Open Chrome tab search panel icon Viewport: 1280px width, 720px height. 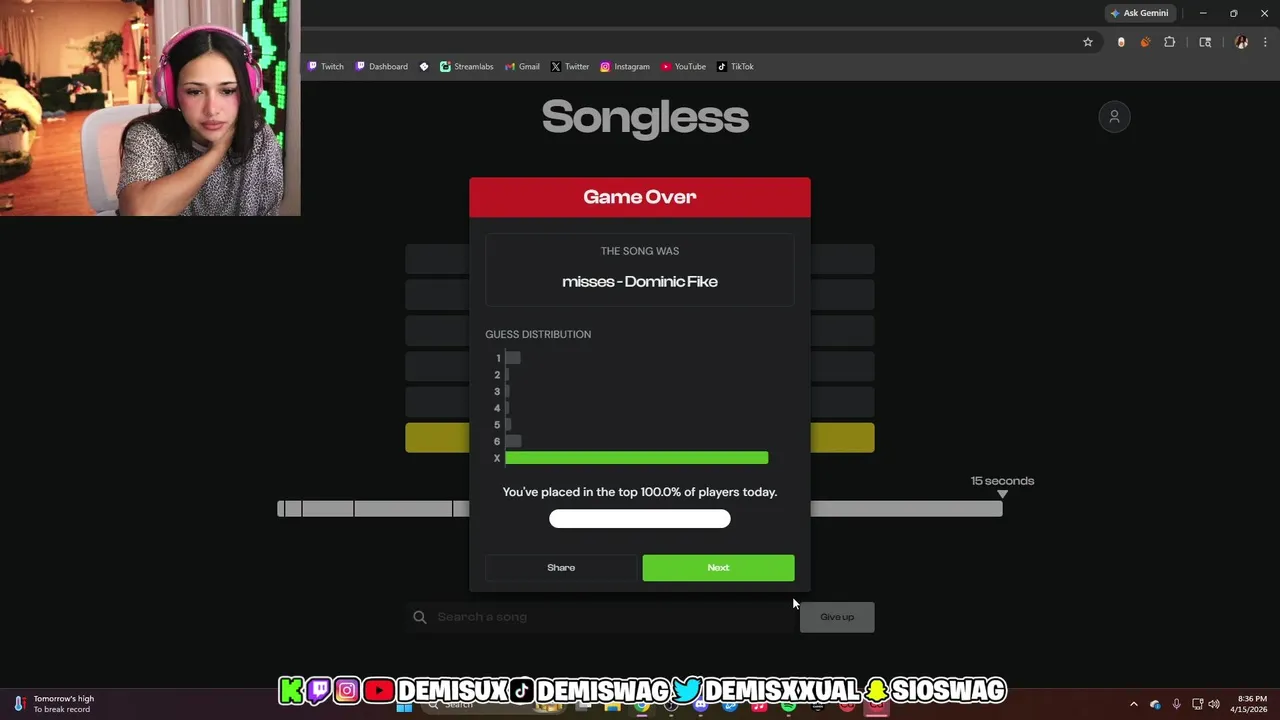click(1205, 42)
